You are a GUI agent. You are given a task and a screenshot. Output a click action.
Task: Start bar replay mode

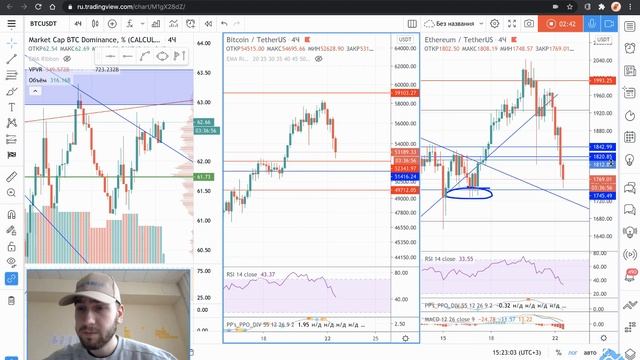[208, 24]
